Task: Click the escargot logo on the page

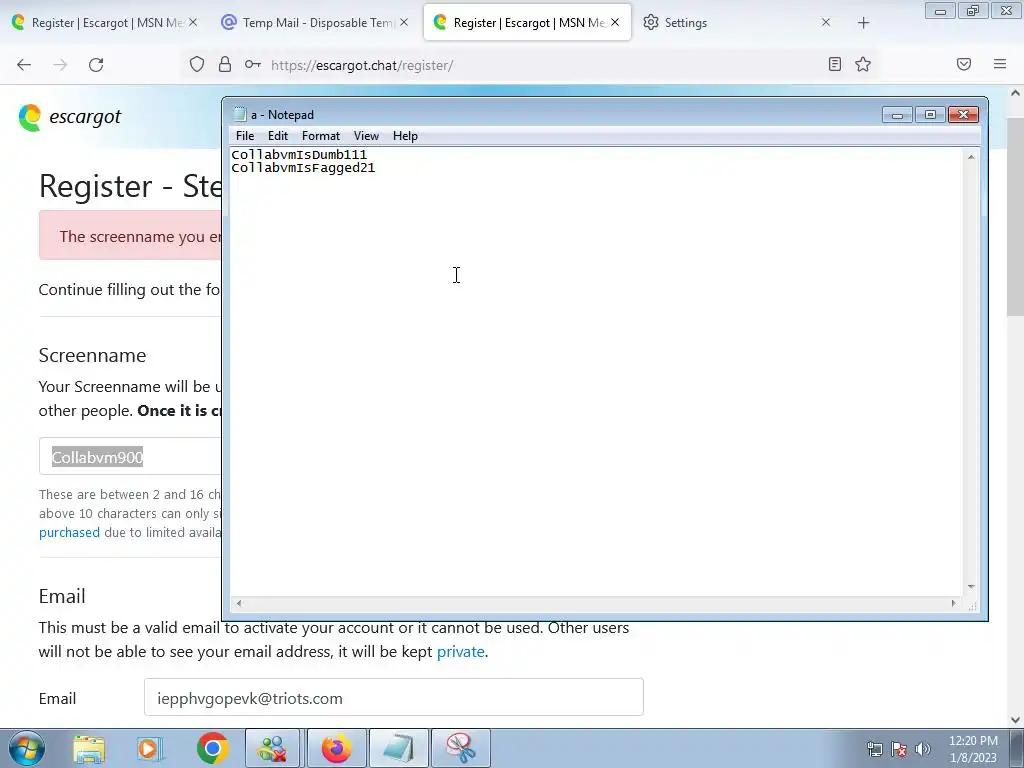Action: (70, 118)
